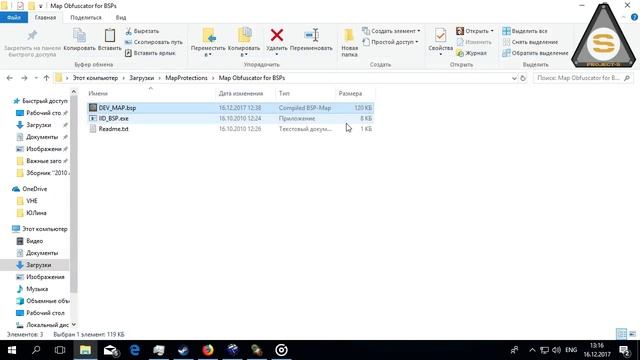The height and width of the screenshot is (360, 640).
Task: Click Select none (Снять выделение)
Action: click(x=530, y=42)
